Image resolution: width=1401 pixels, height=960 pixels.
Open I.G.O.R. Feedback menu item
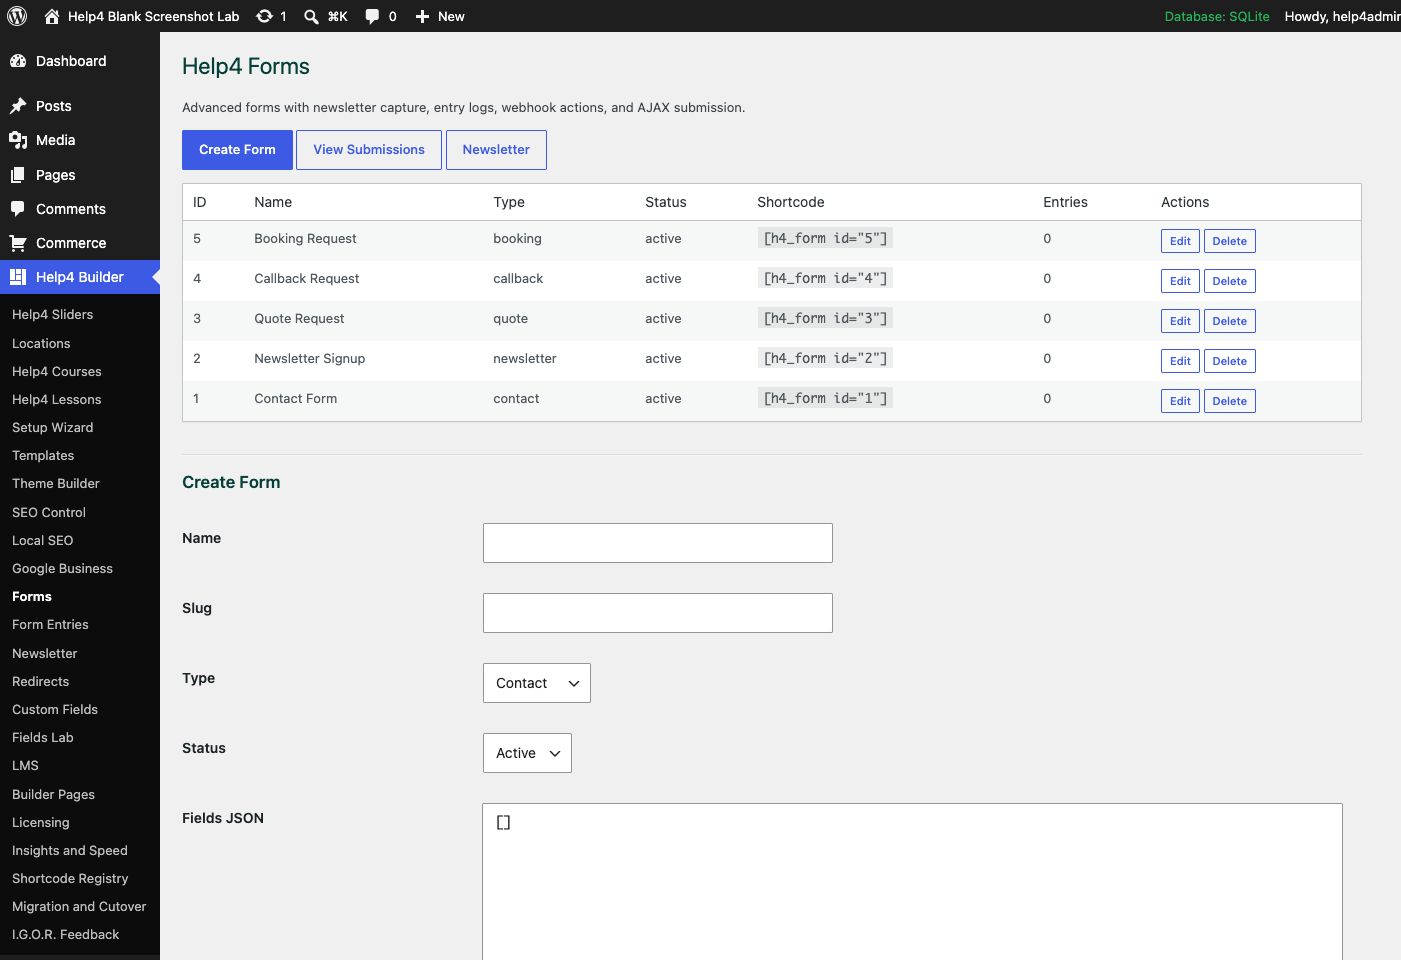[x=66, y=934]
